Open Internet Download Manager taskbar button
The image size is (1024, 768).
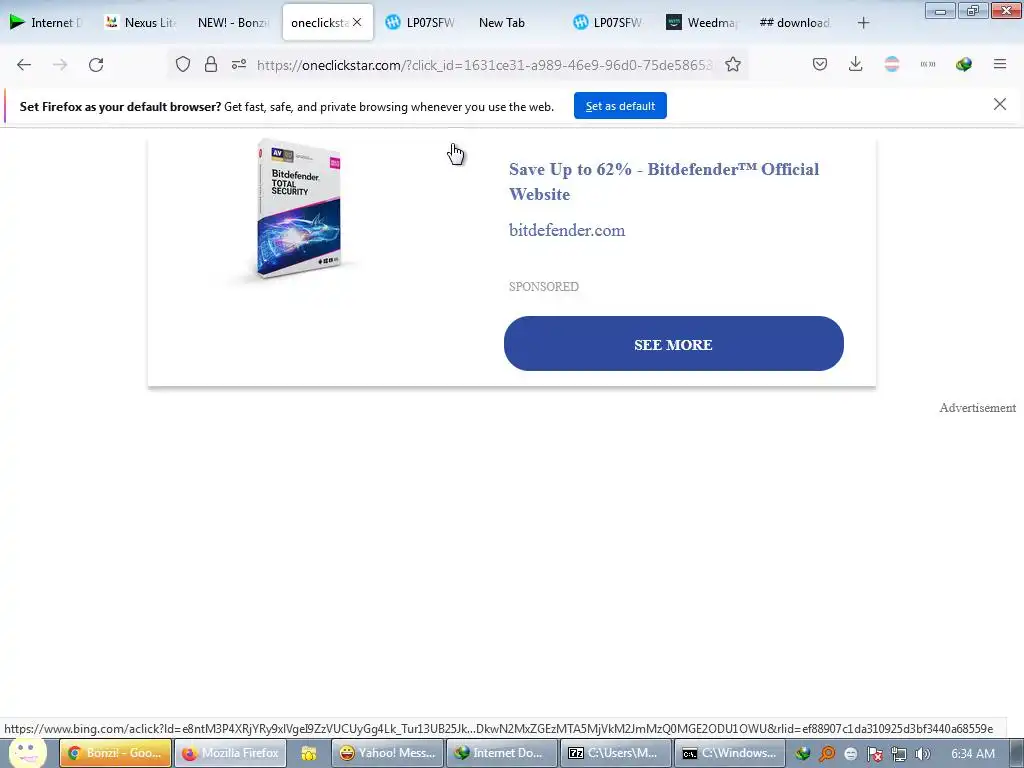pyautogui.click(x=502, y=753)
